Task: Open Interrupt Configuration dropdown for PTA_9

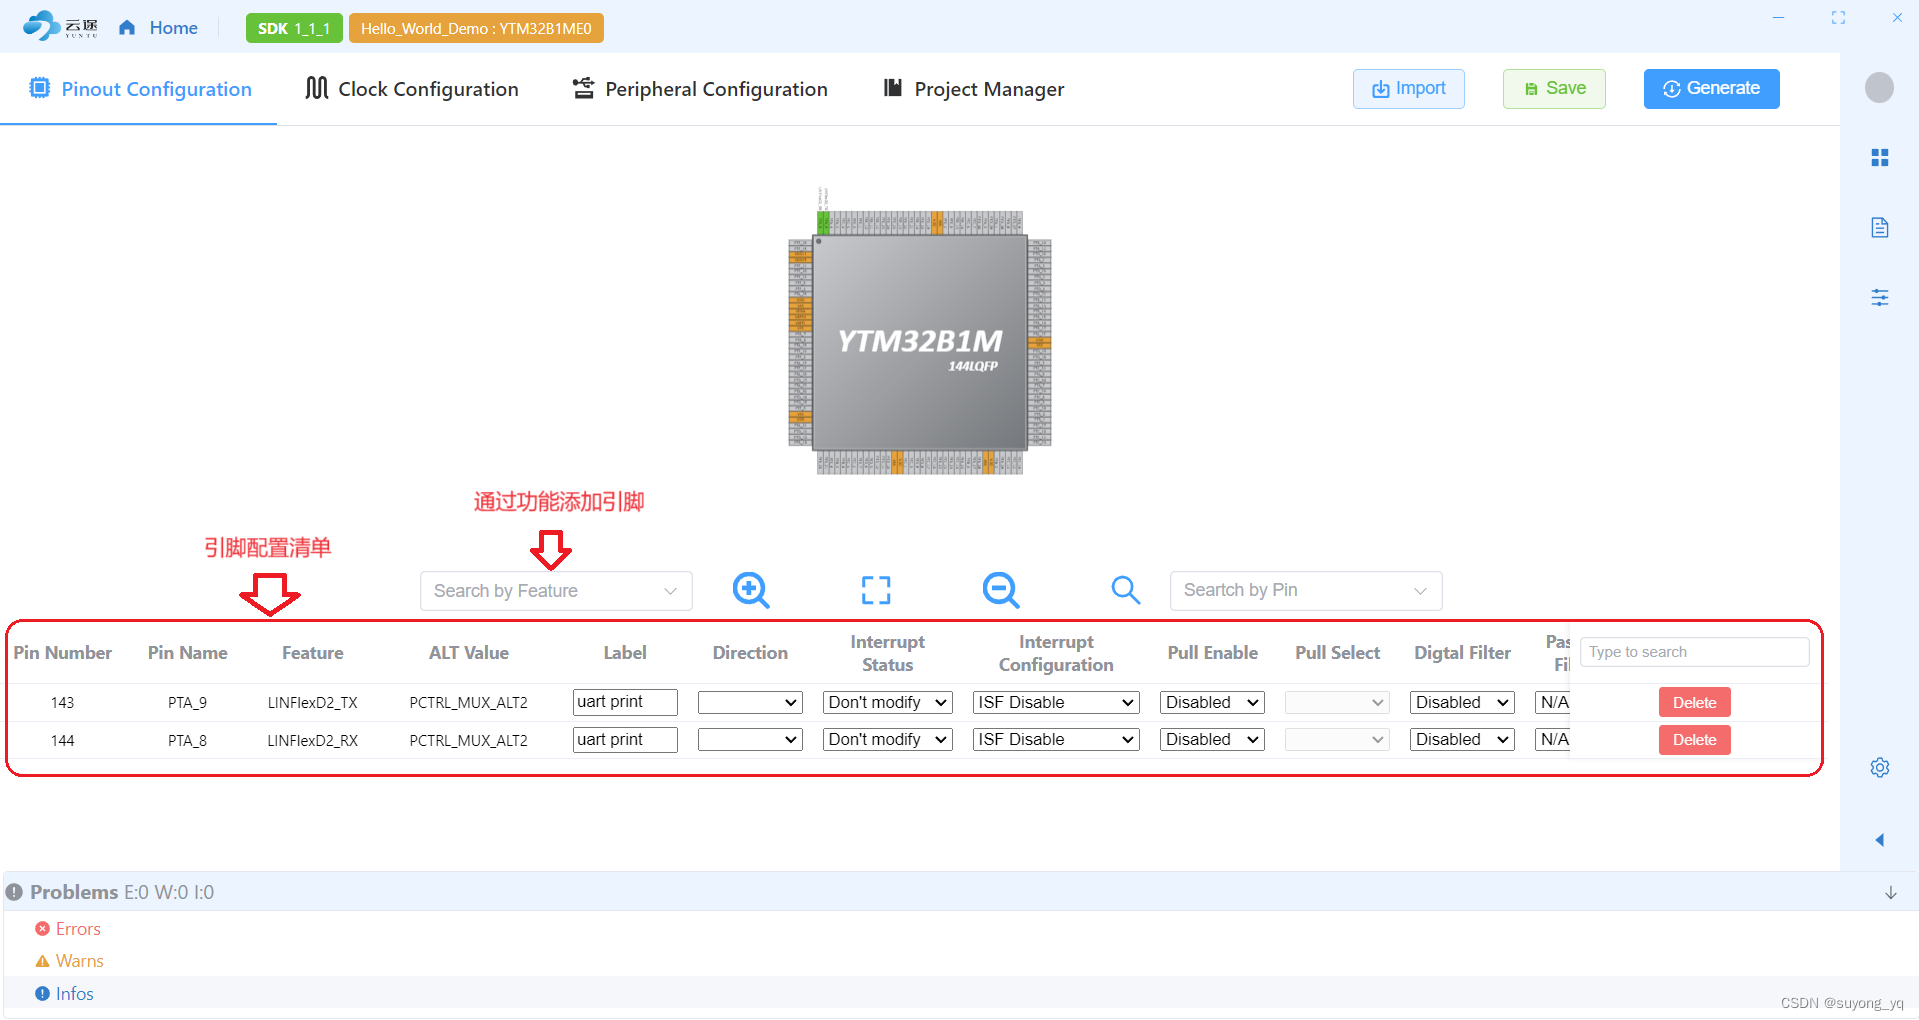Action: [1056, 703]
